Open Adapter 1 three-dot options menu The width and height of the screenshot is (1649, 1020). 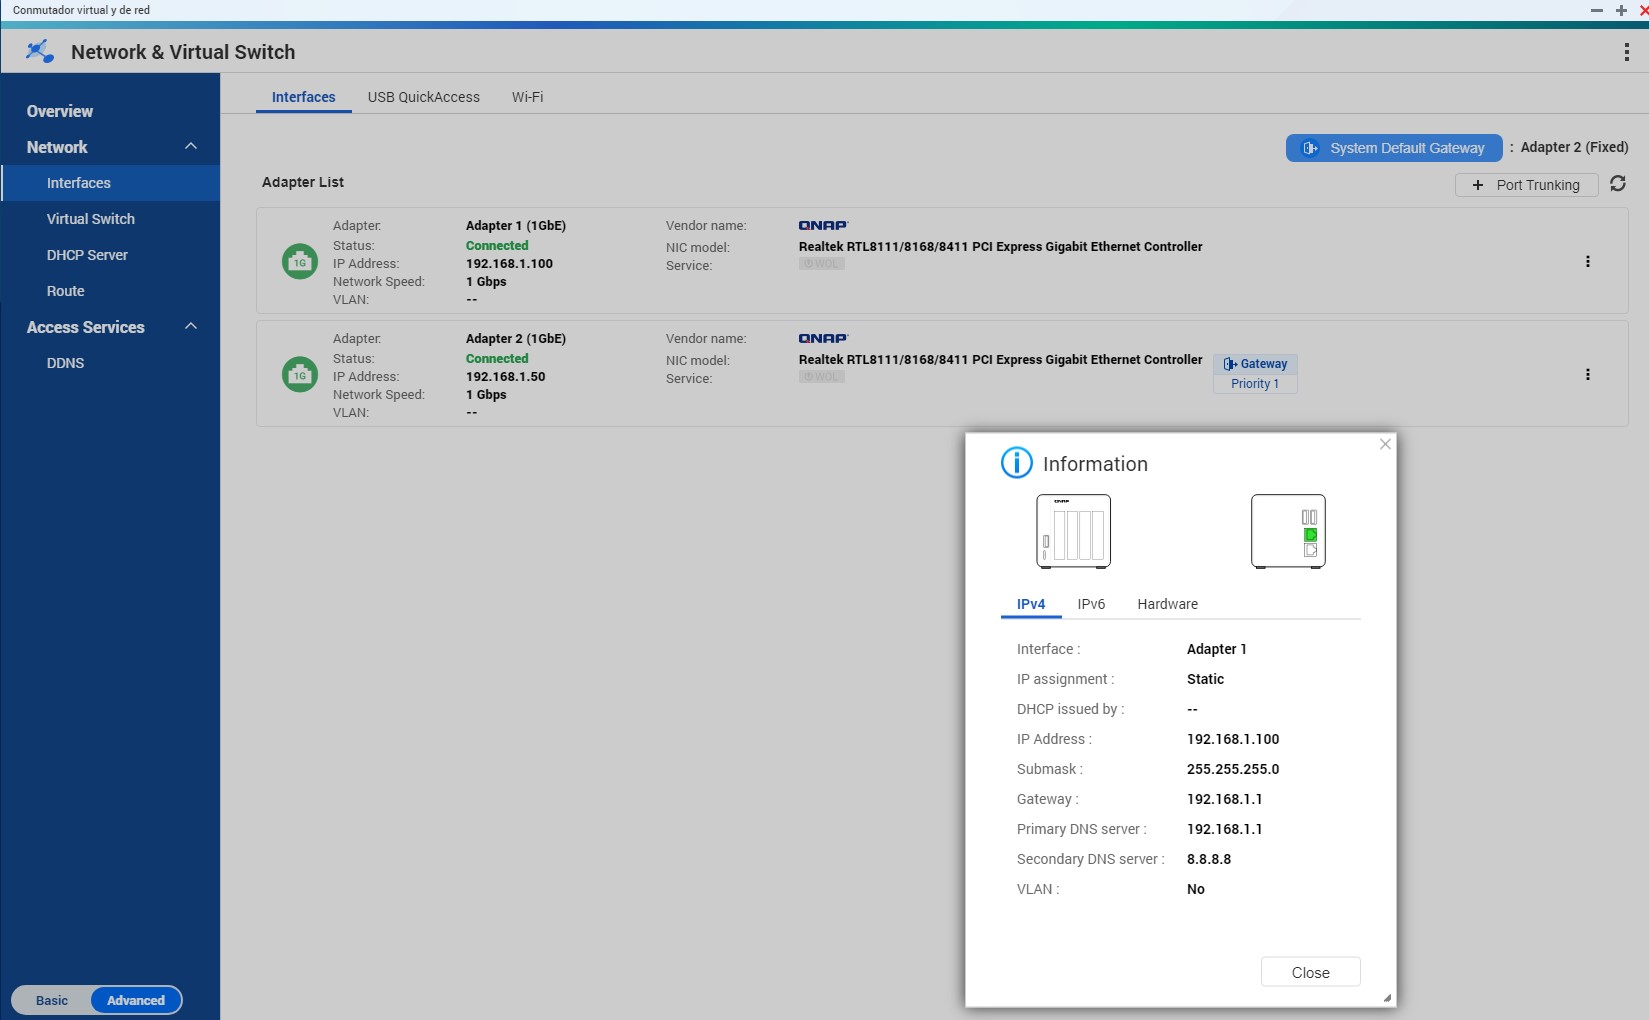[1587, 262]
